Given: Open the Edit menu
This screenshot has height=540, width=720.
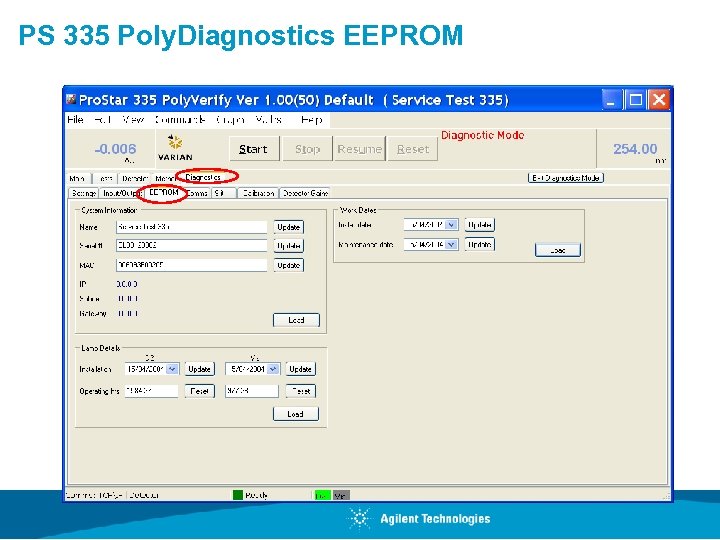Looking at the screenshot, I should (x=103, y=120).
